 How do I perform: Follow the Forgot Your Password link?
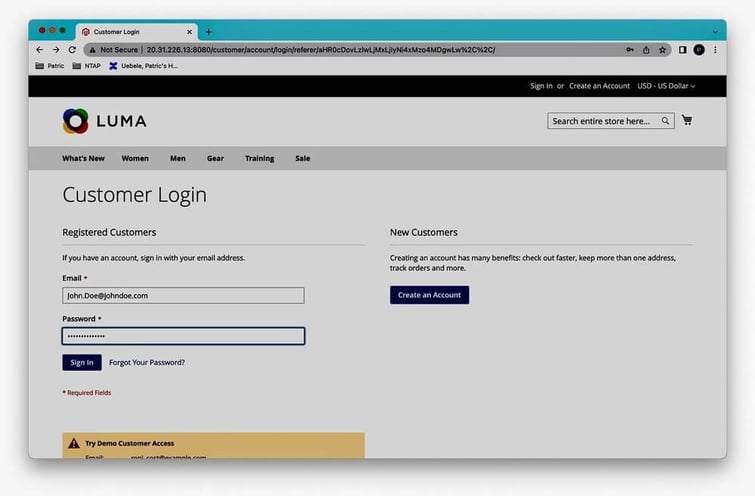[147, 362]
